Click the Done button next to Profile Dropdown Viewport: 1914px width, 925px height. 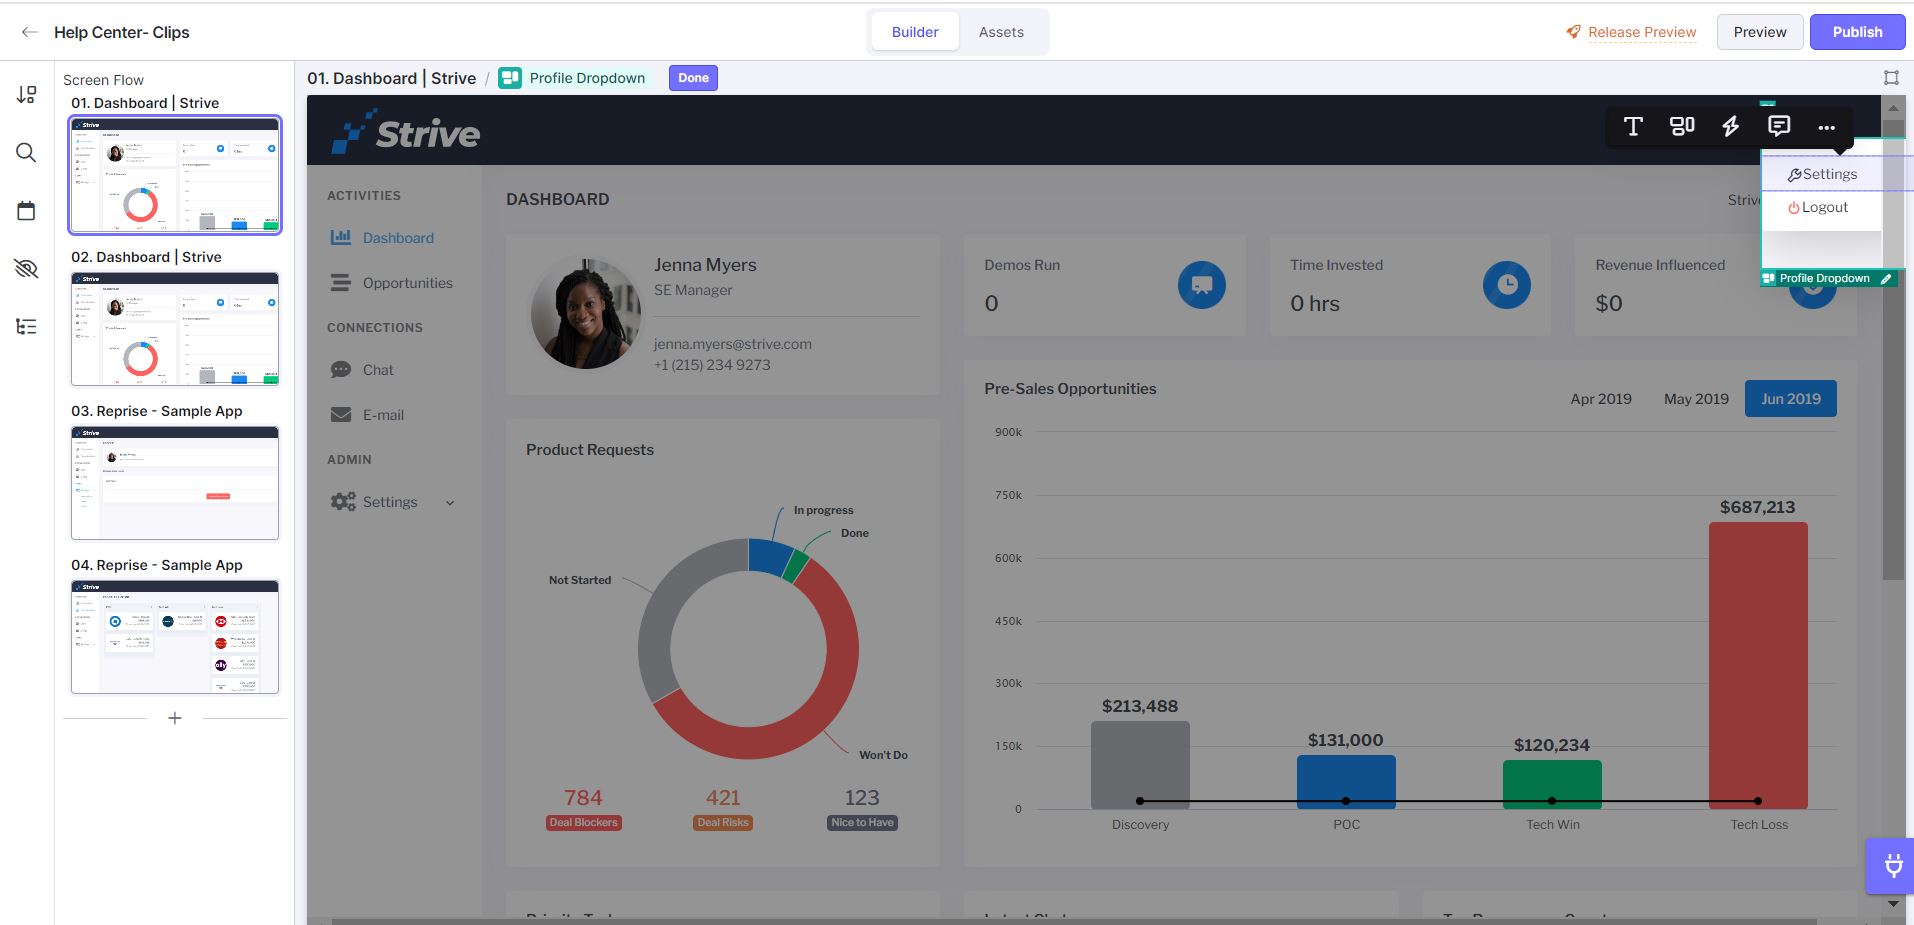(x=693, y=78)
